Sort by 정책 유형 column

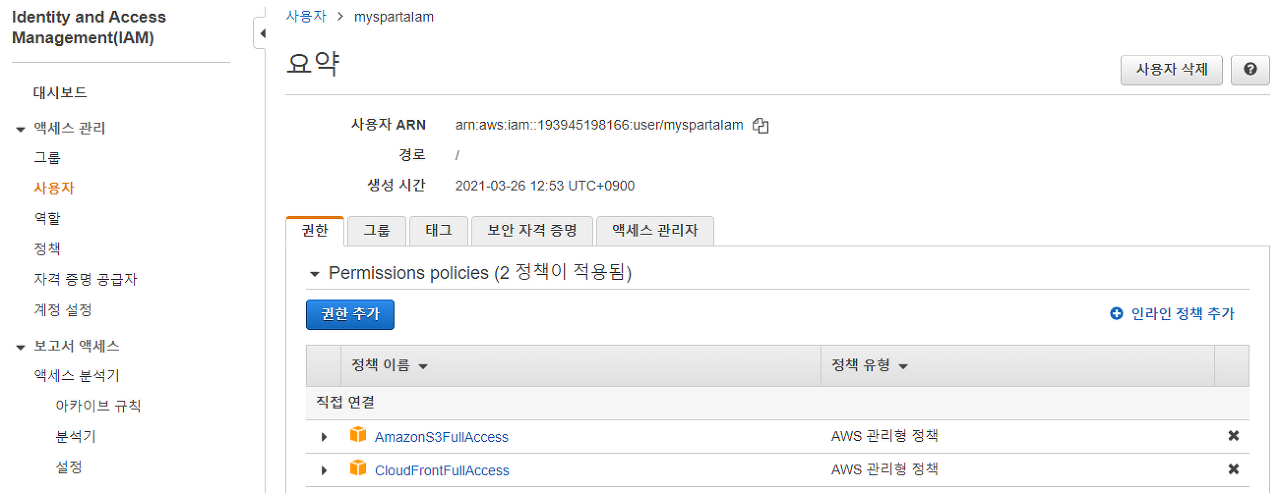(870, 366)
